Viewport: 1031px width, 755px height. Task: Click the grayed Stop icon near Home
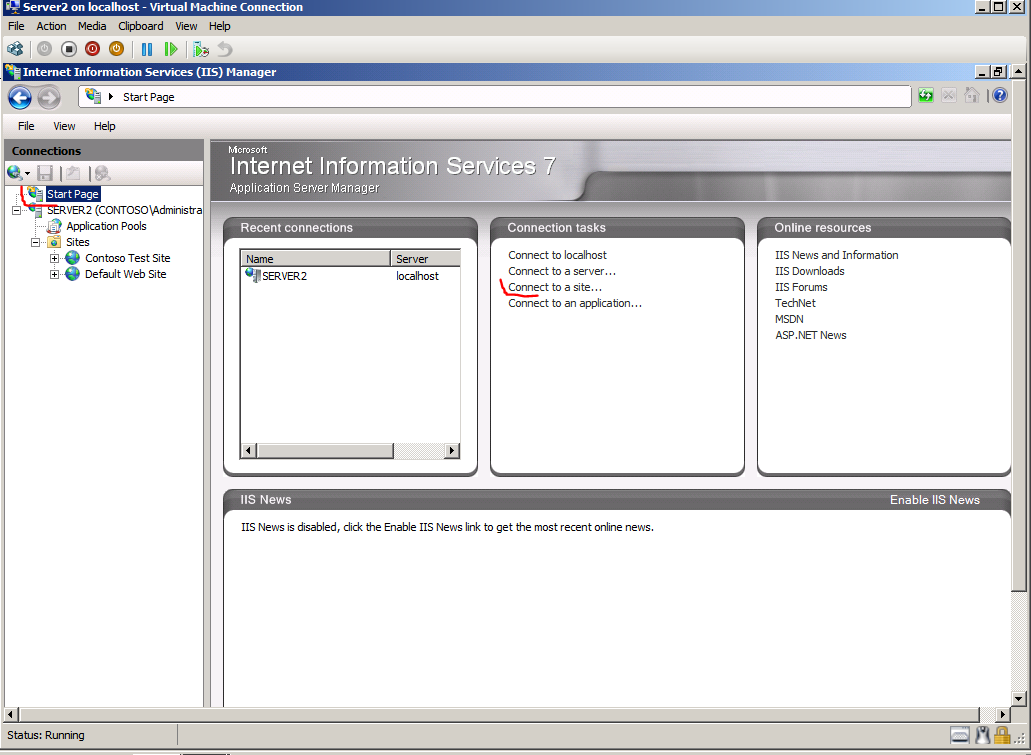coord(948,96)
